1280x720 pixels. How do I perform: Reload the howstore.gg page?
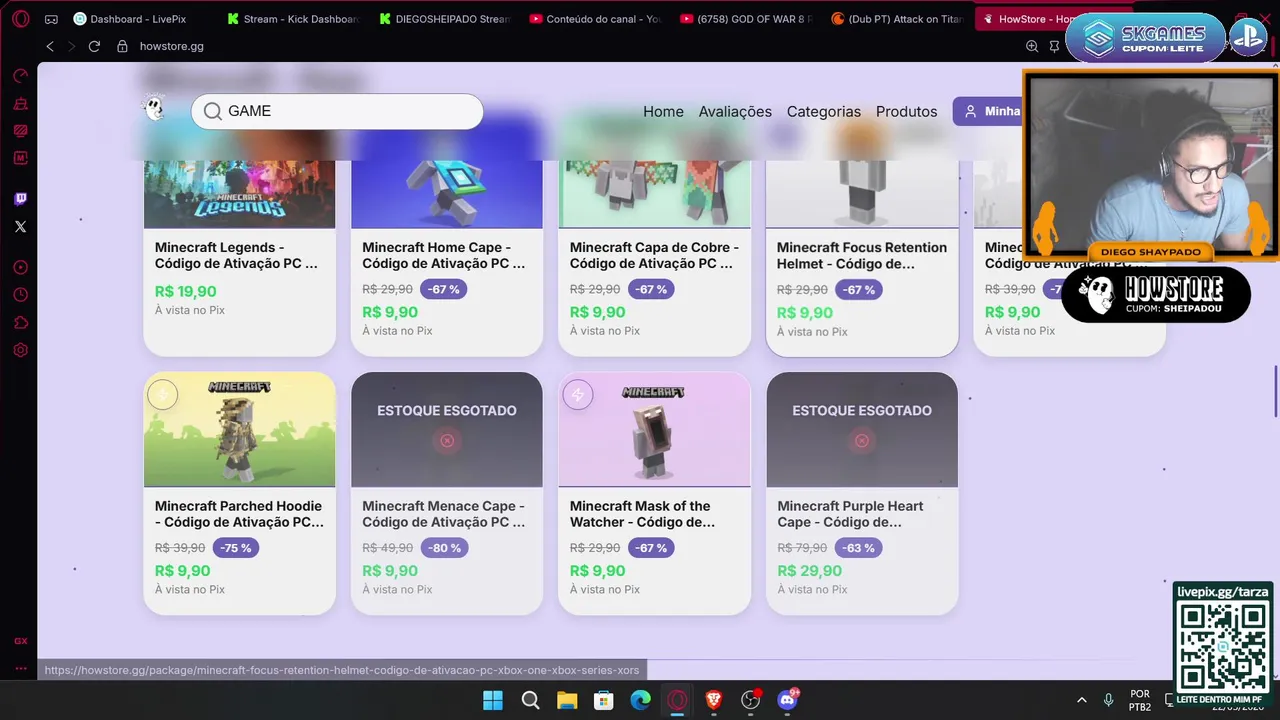[x=94, y=46]
